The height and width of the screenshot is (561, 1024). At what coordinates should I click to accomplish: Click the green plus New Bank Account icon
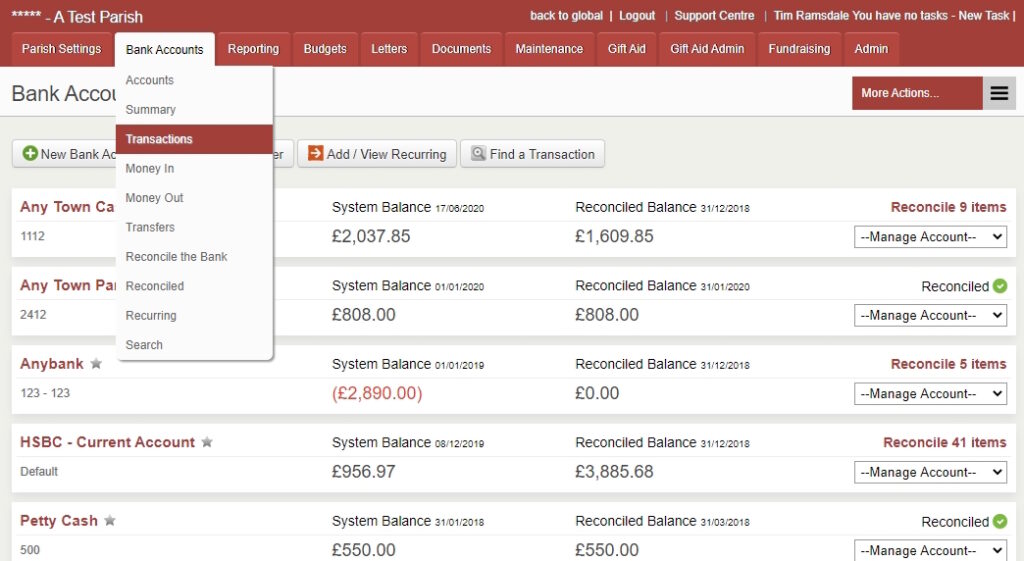pyautogui.click(x=30, y=154)
